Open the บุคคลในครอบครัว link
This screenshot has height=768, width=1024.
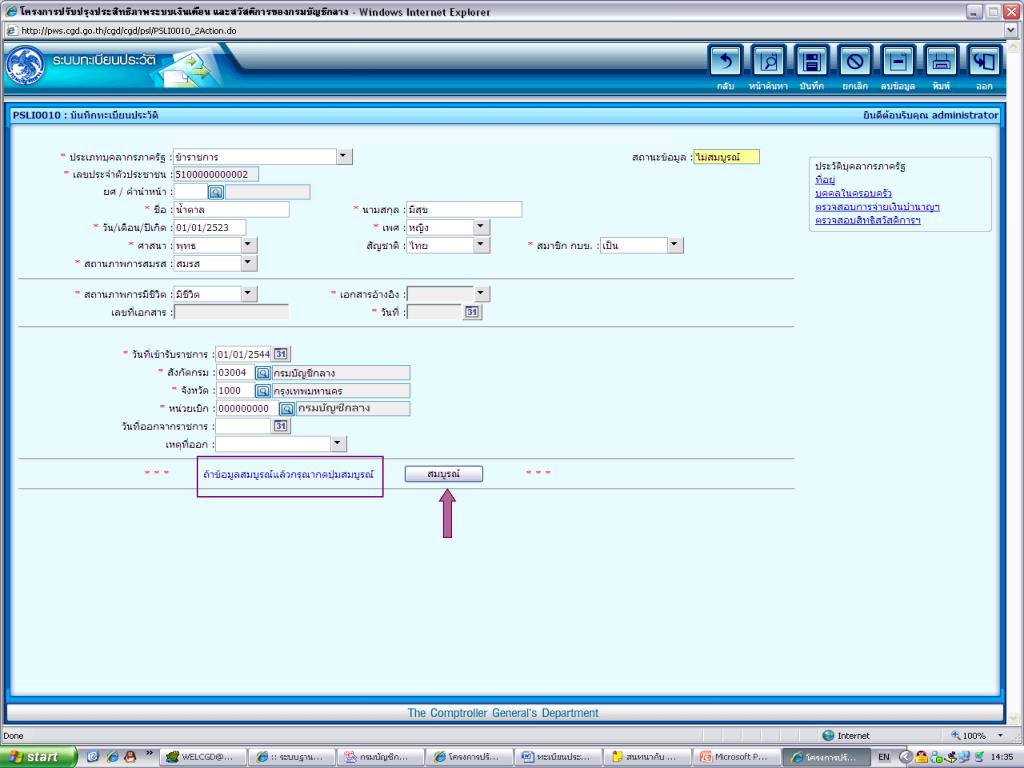point(853,193)
